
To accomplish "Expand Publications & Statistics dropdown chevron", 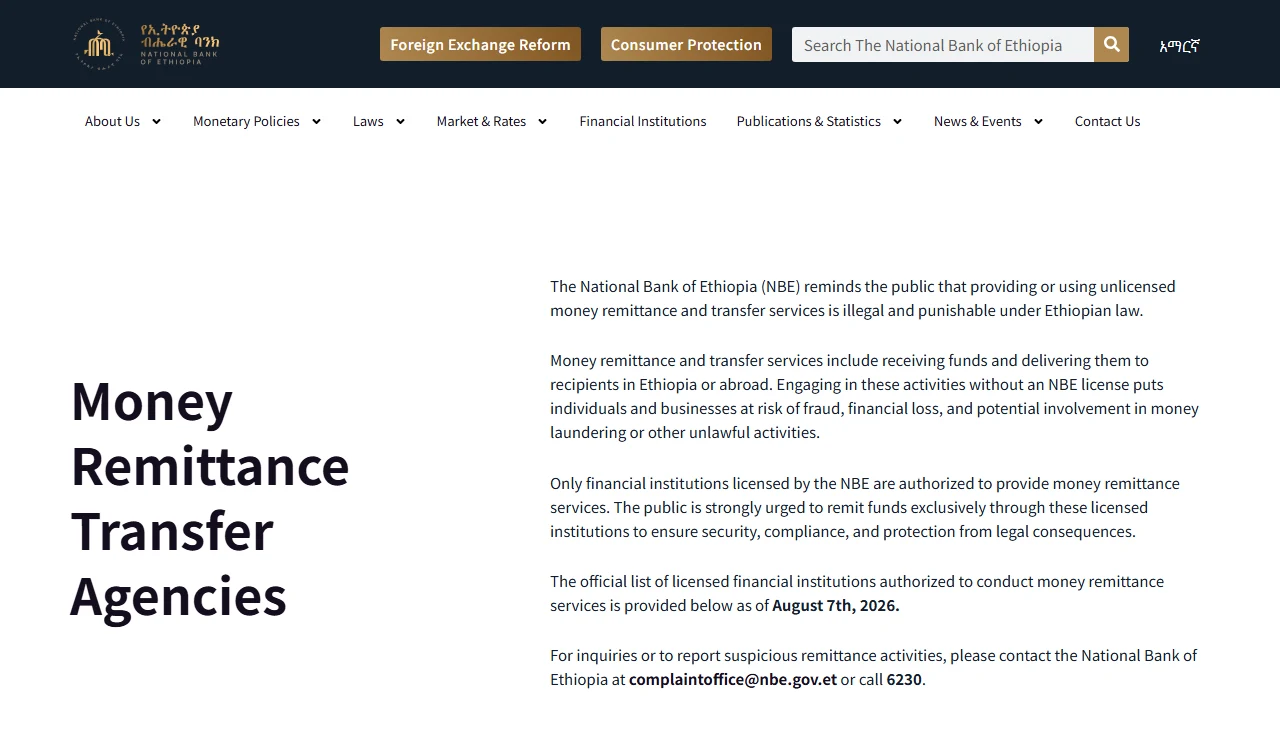I will (897, 121).
